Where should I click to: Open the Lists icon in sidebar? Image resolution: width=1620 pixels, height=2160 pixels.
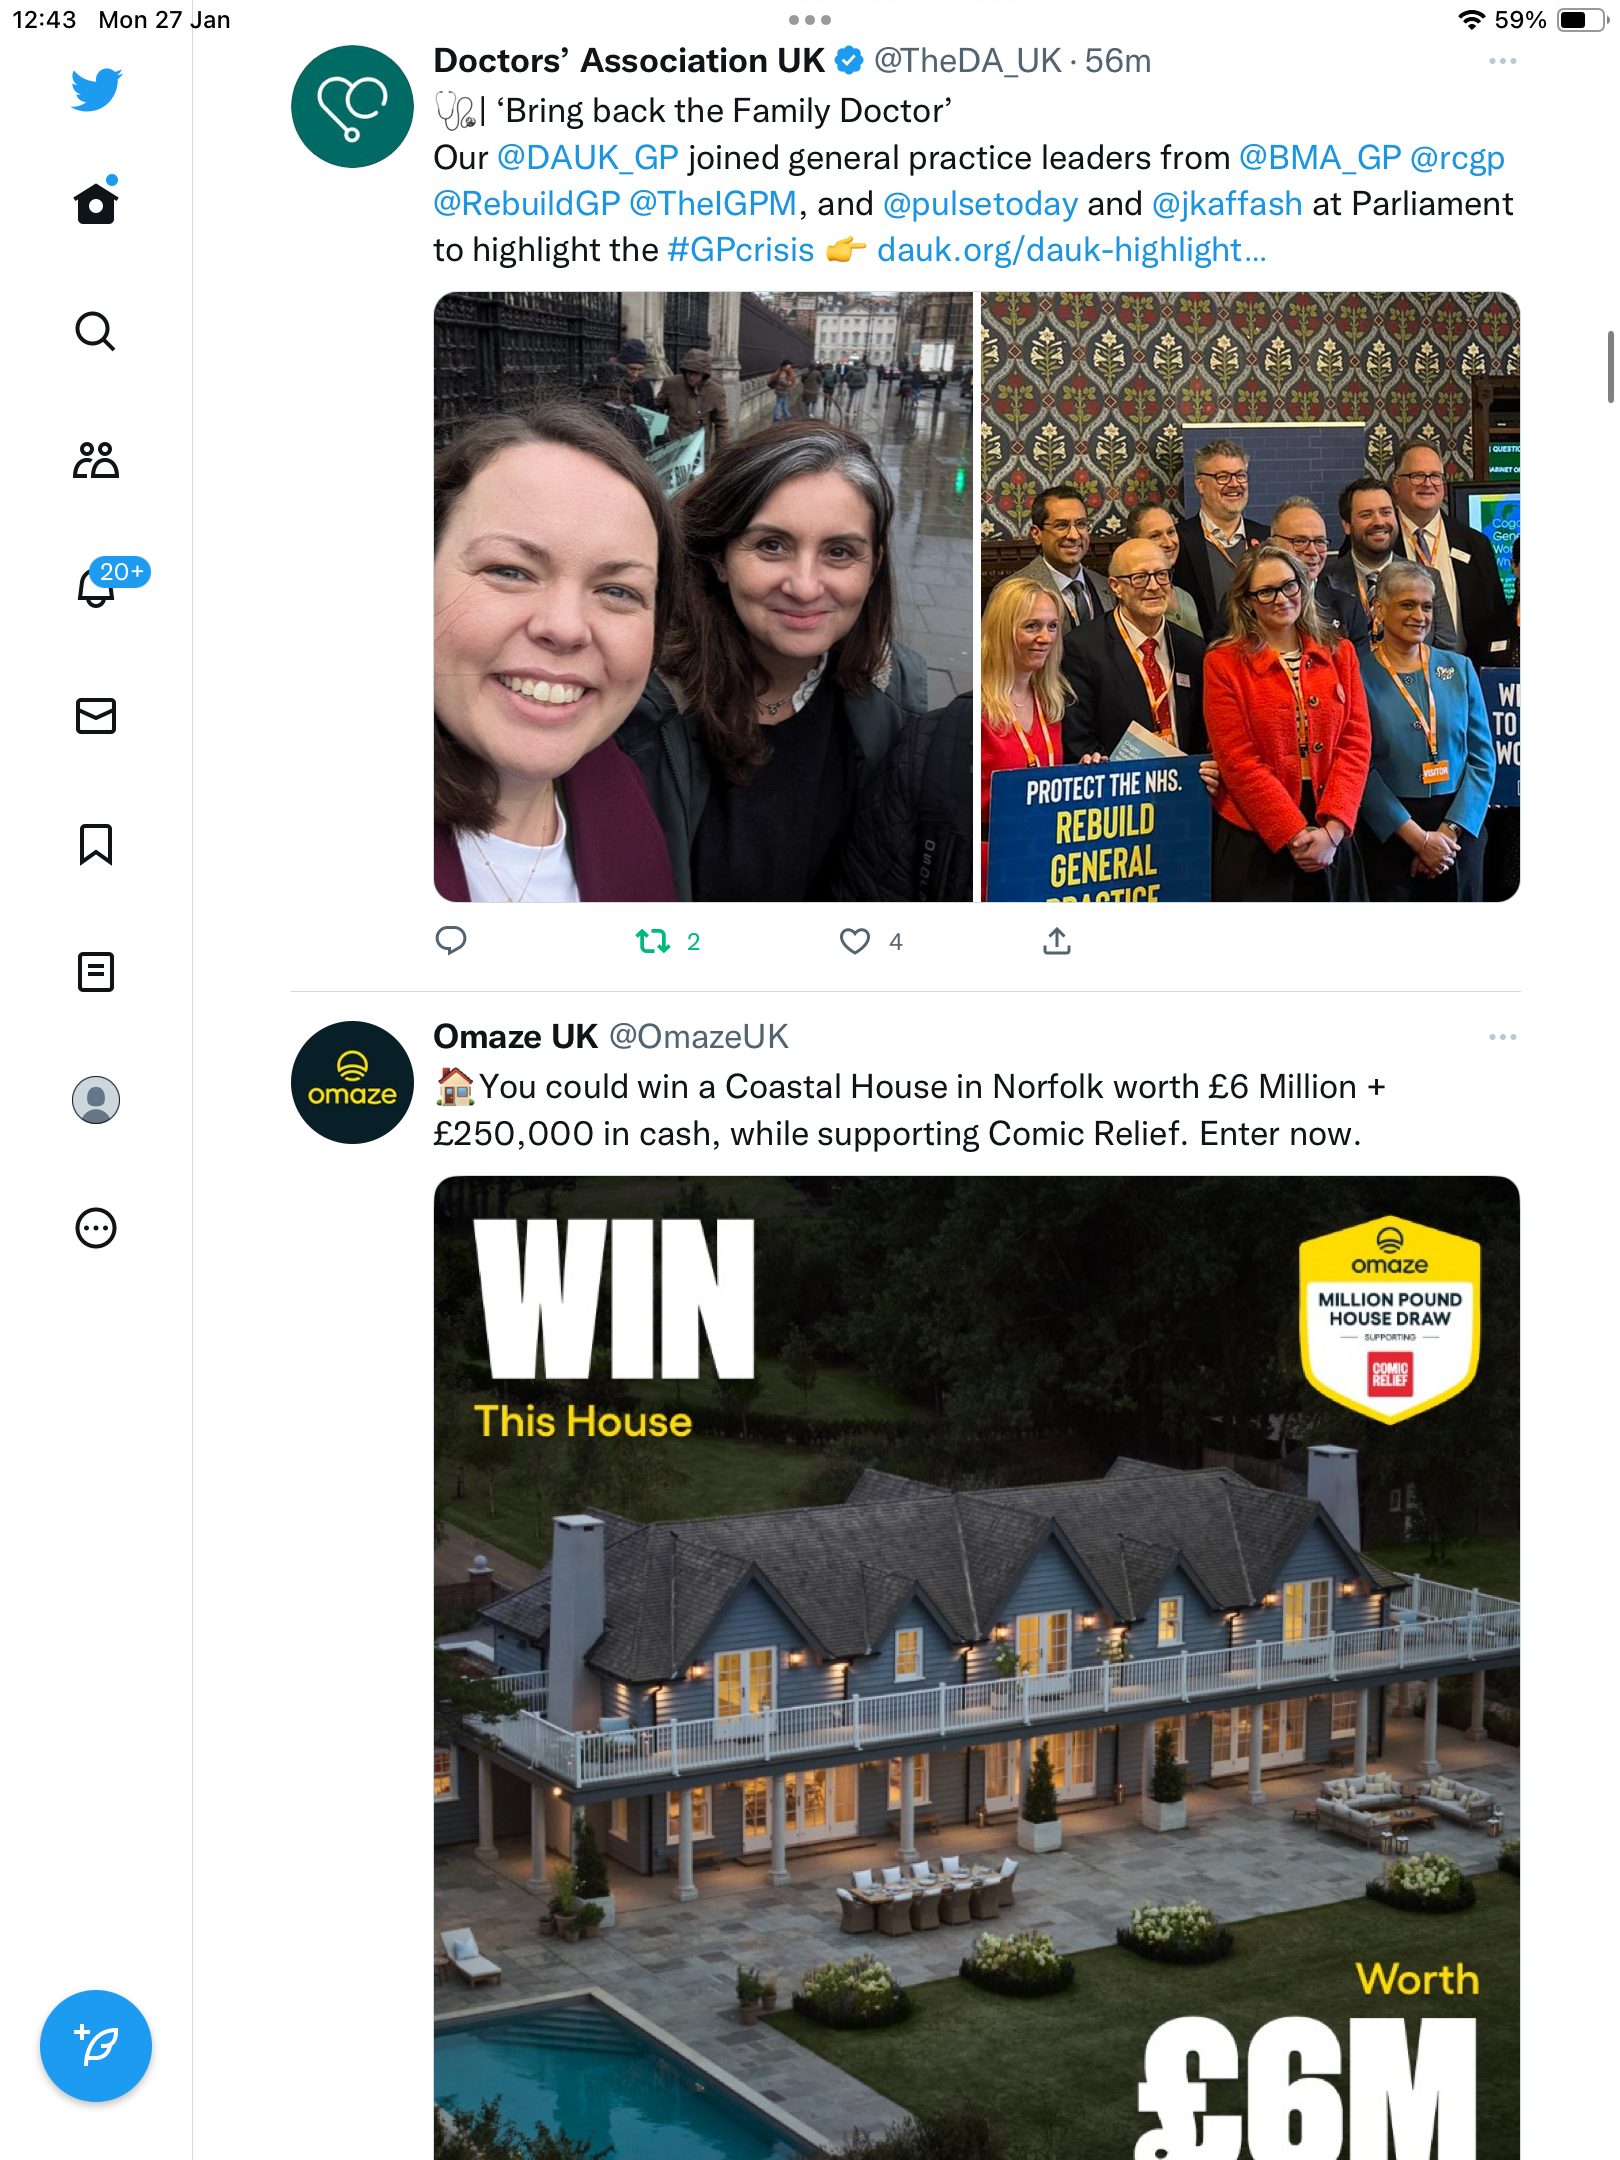tap(96, 972)
